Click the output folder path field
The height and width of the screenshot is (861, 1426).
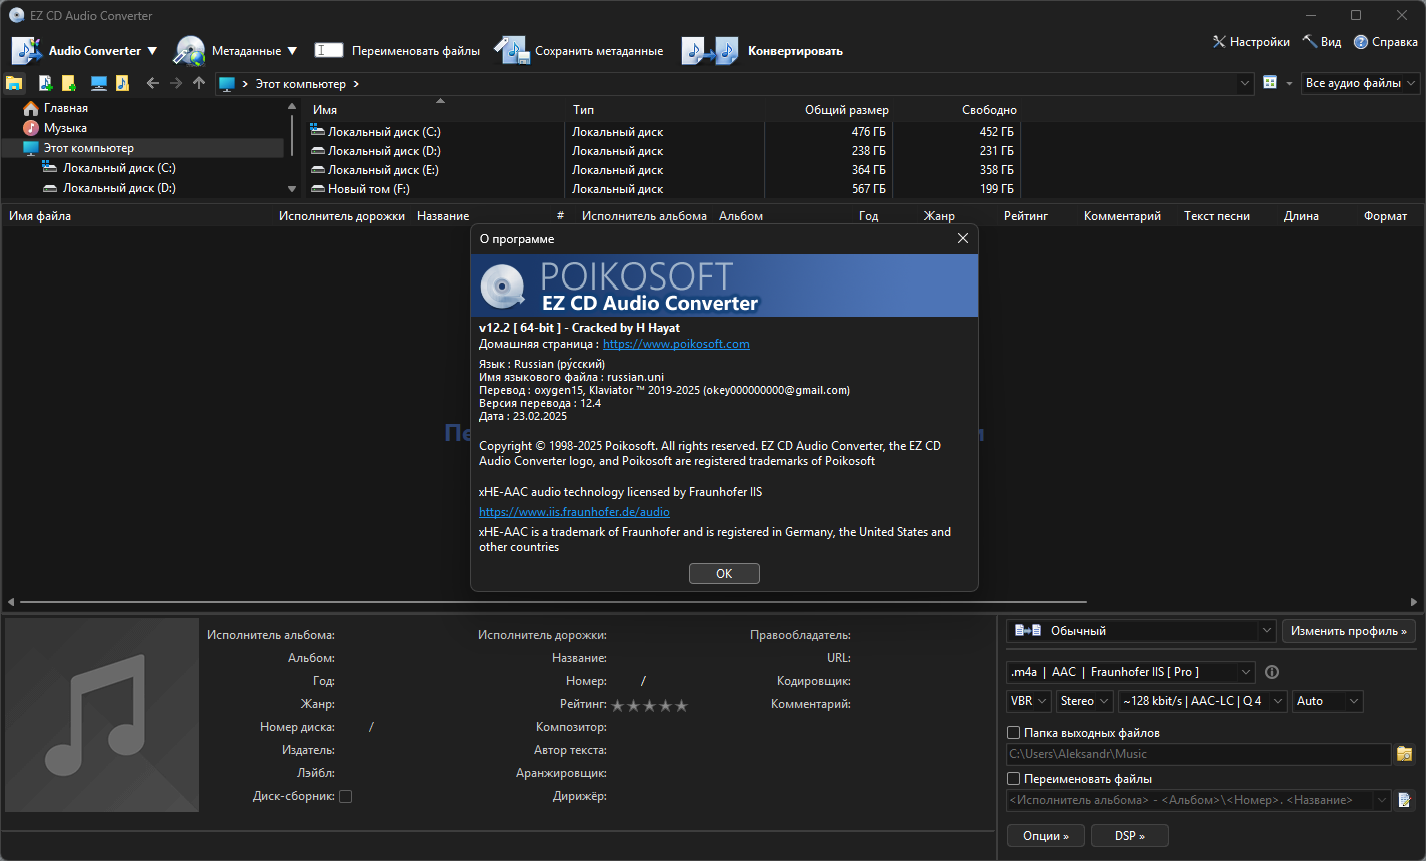pyautogui.click(x=1199, y=754)
